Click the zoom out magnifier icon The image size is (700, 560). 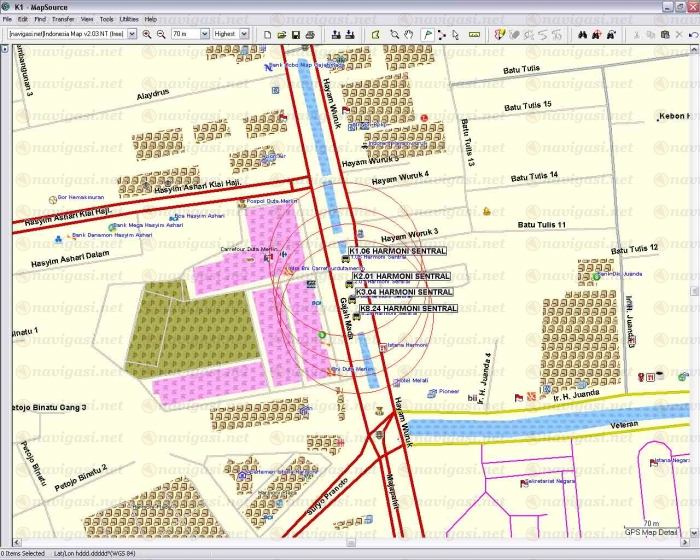(x=161, y=34)
